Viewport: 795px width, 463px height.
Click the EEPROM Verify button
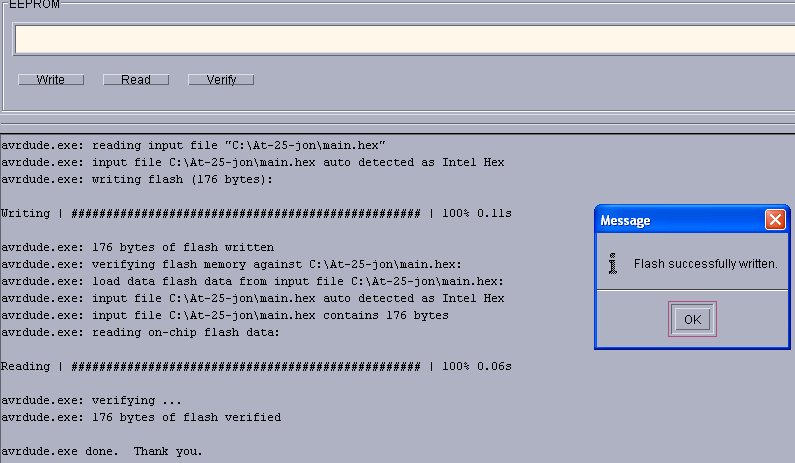pos(221,80)
